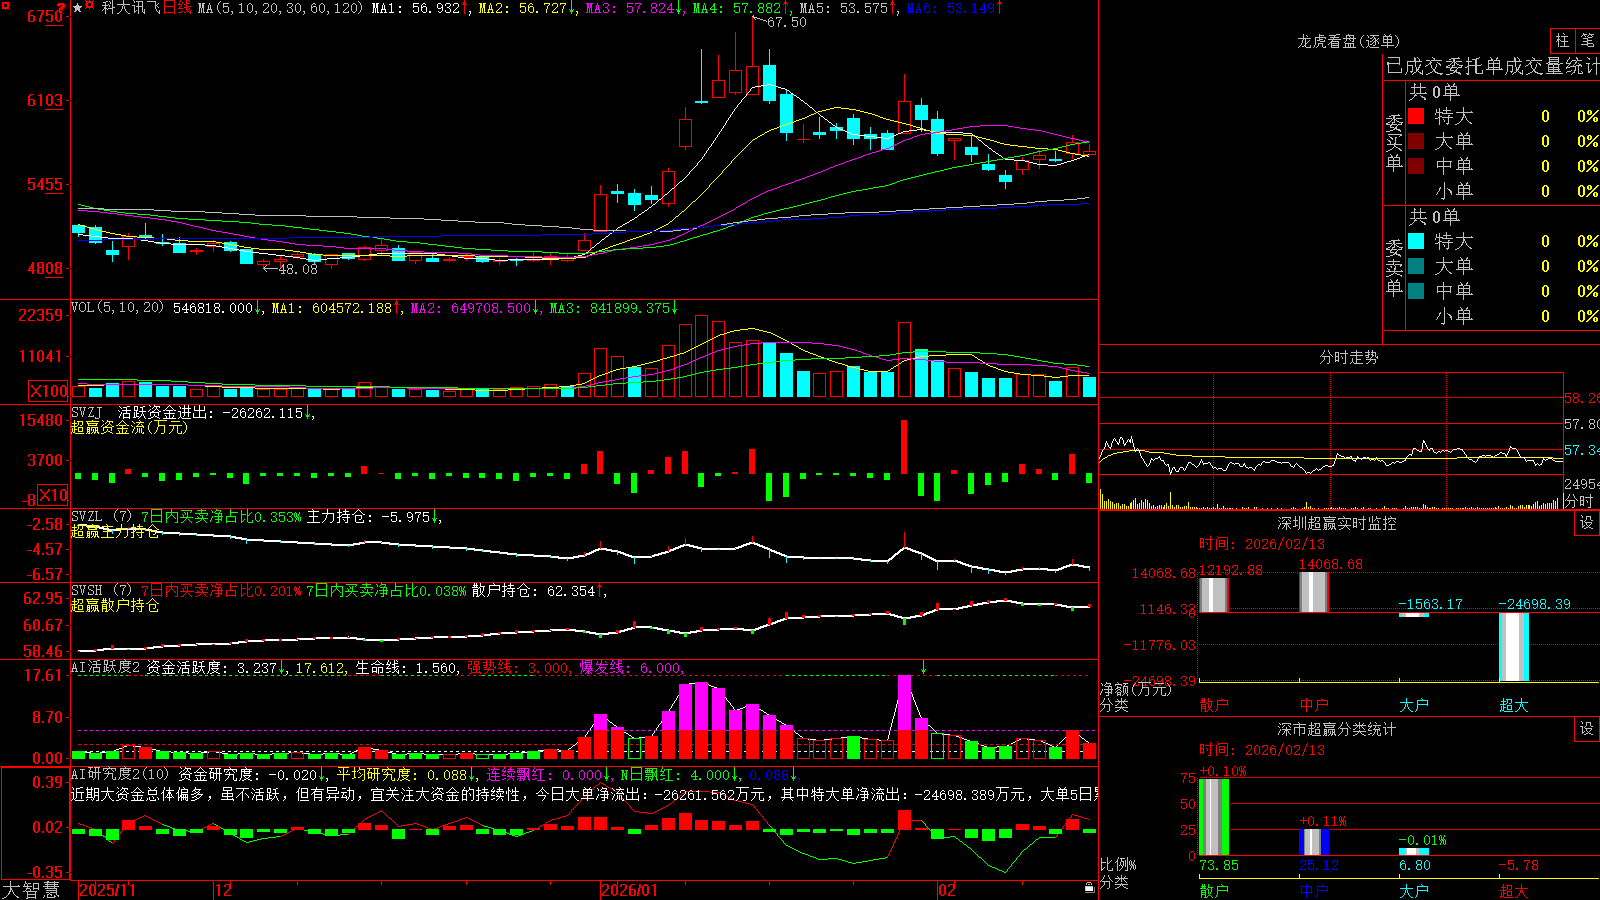Image resolution: width=1600 pixels, height=900 pixels.
Task: Toggle the X10 scale marker in SVZJ panel
Action: pyautogui.click(x=53, y=495)
